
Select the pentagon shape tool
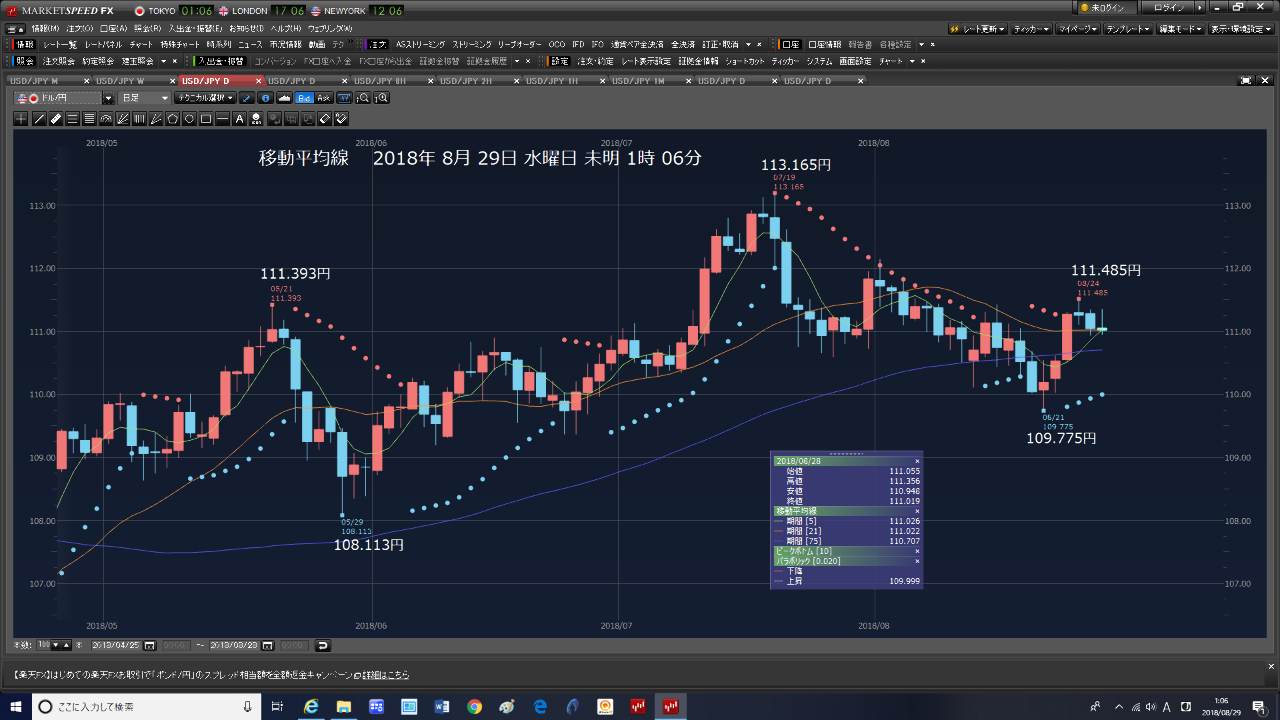pyautogui.click(x=172, y=119)
